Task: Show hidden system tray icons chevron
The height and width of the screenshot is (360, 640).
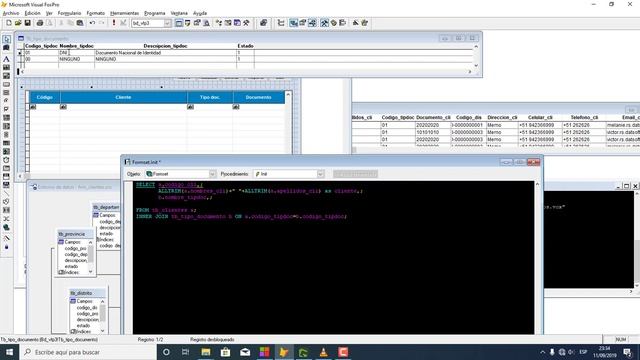Action: pos(542,352)
